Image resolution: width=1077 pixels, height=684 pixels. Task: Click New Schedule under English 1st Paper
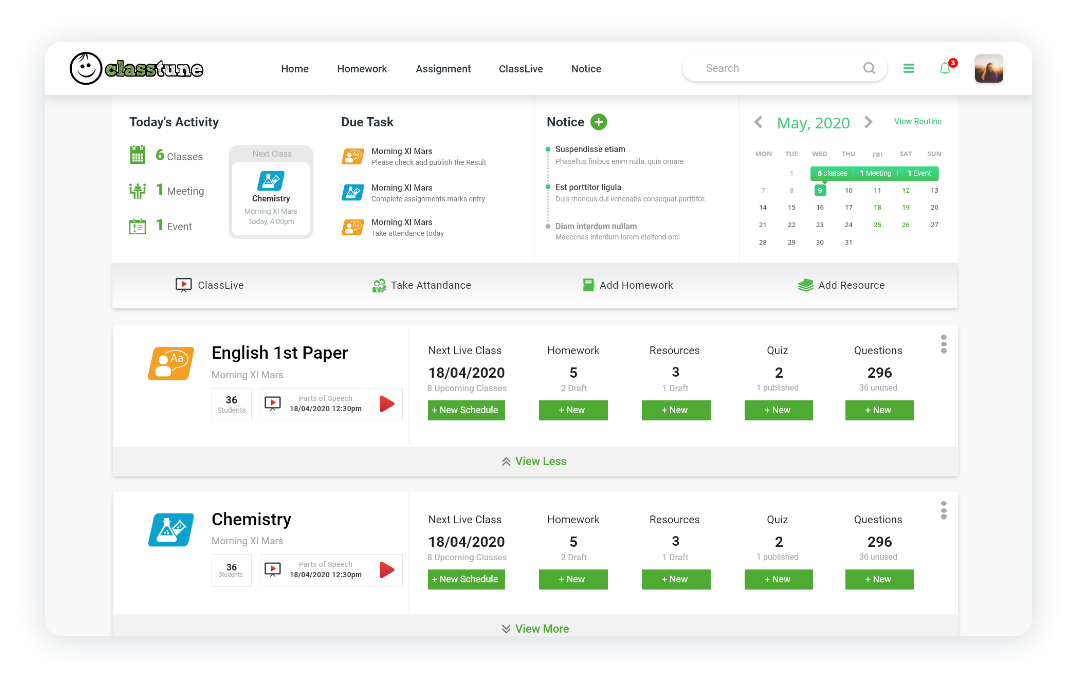[466, 410]
